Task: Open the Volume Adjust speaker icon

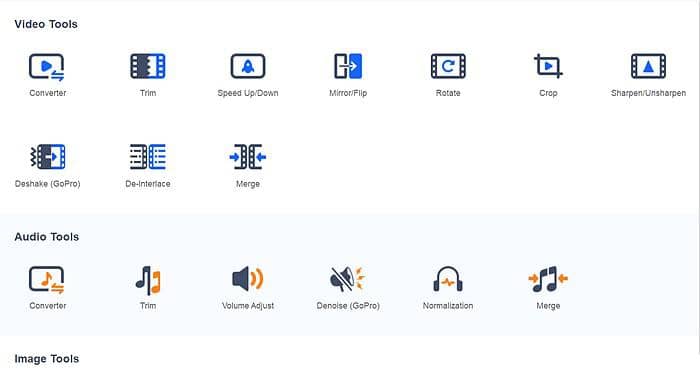Action: pos(248,279)
